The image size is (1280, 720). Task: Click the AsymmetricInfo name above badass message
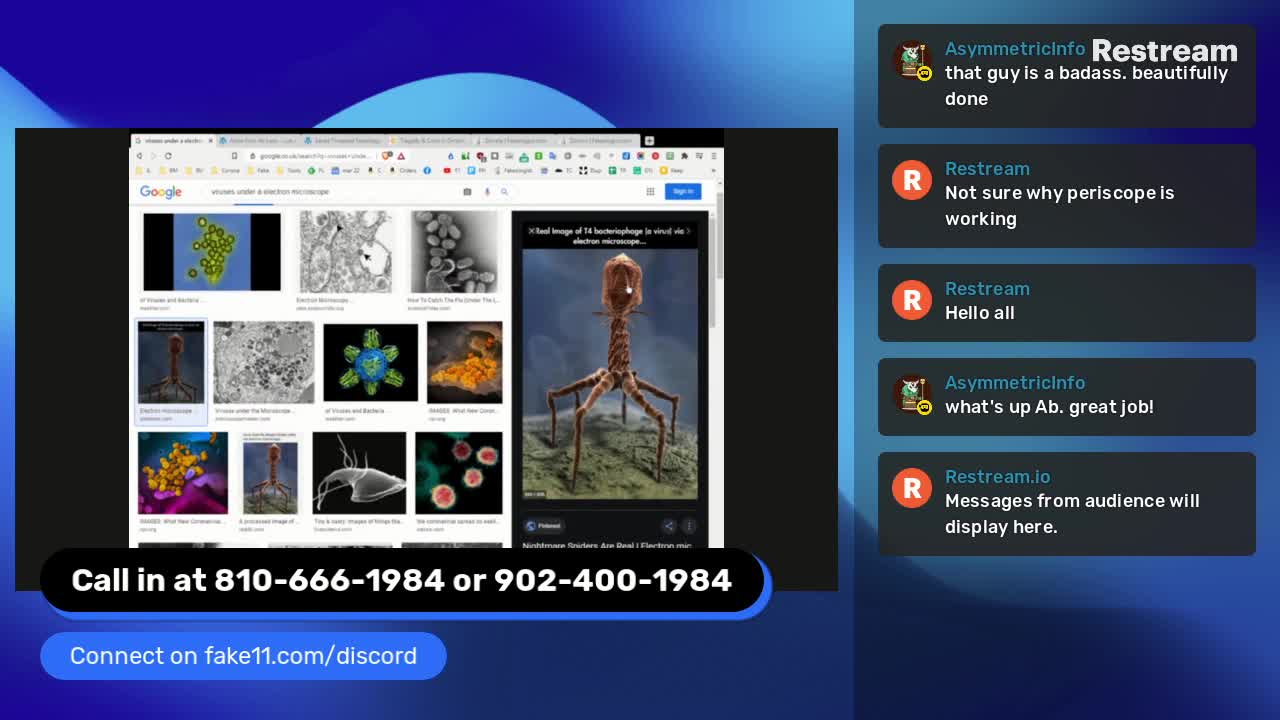(1015, 49)
